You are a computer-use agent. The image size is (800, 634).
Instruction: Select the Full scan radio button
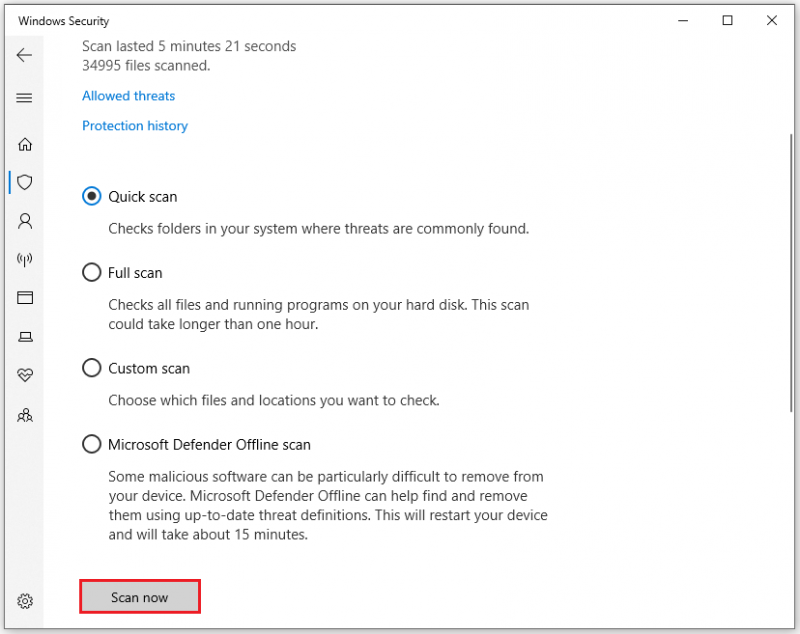click(x=91, y=272)
